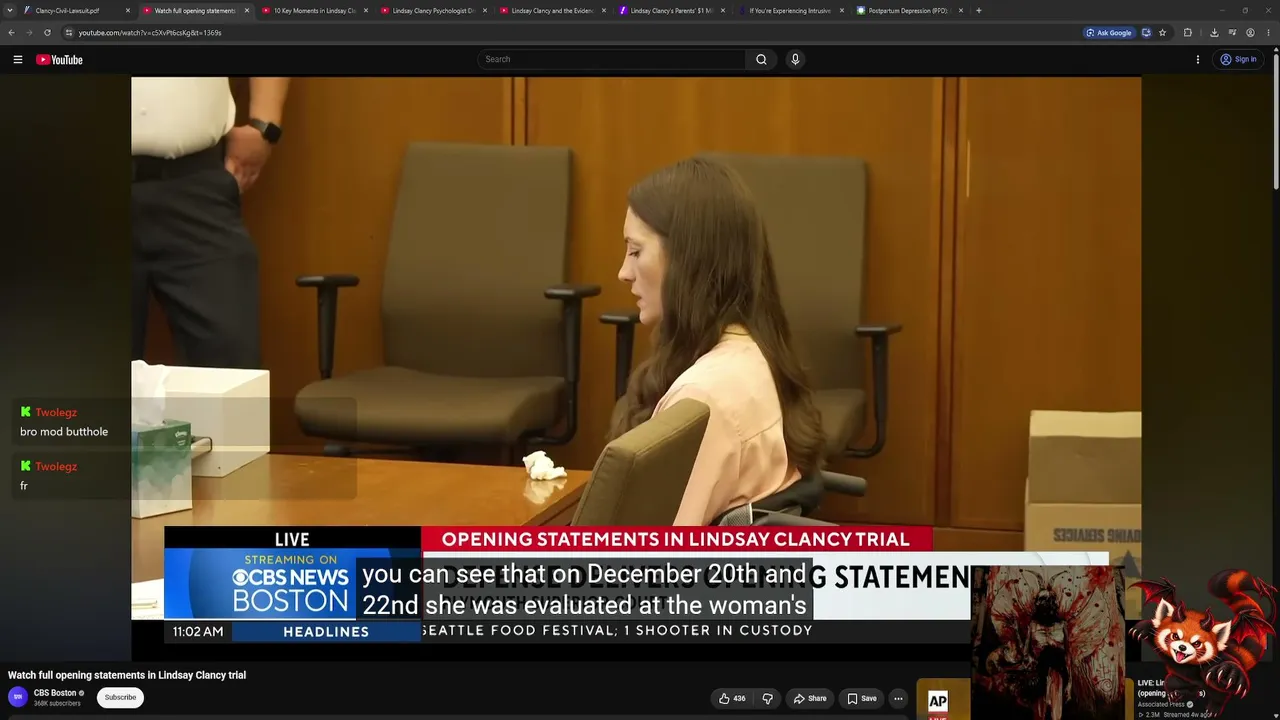Open the media control icon in browser toolbar

(x=1232, y=33)
